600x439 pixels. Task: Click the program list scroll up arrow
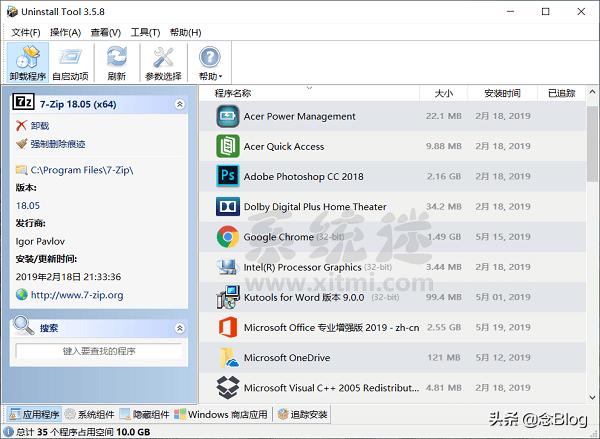tap(592, 92)
